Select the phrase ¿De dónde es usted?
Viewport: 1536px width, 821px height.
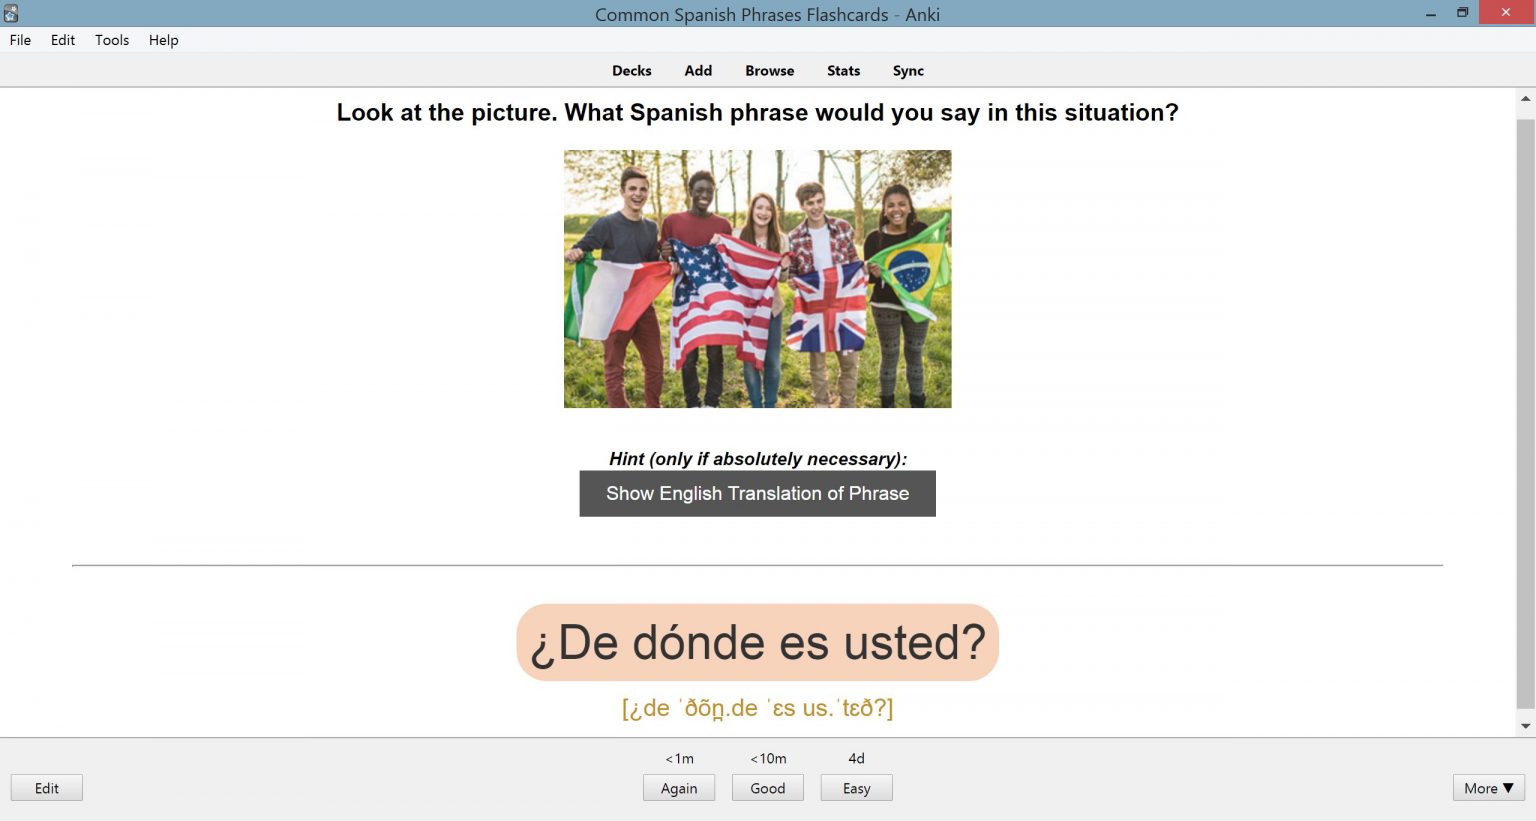[x=757, y=642]
